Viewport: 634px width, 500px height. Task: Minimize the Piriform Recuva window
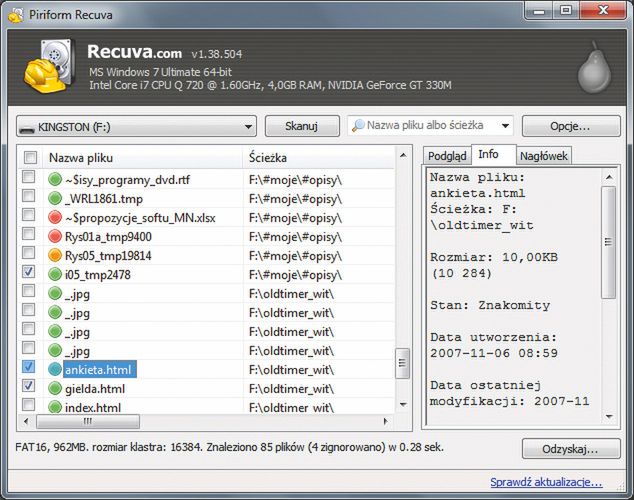538,10
